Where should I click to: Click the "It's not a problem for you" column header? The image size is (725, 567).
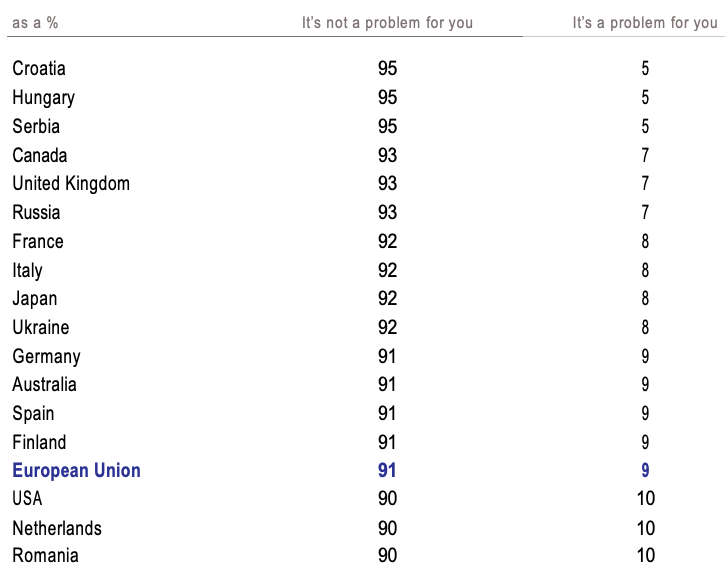(x=387, y=23)
